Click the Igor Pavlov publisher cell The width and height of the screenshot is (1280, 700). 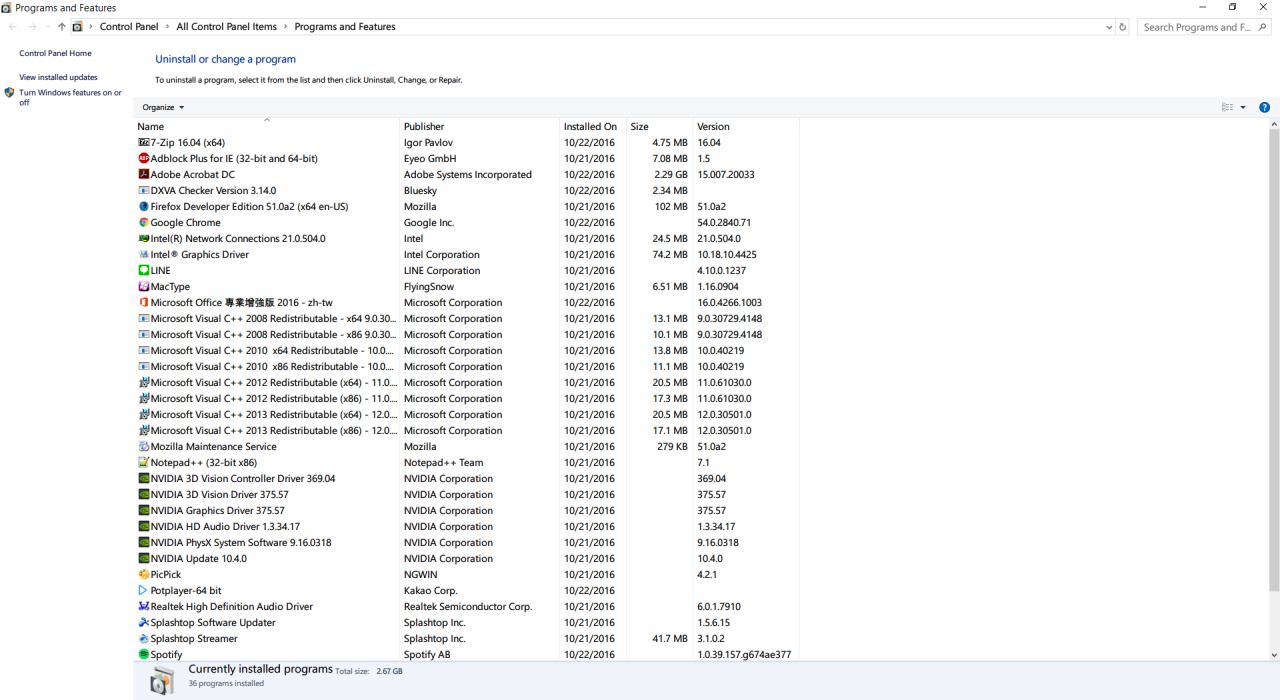(428, 143)
